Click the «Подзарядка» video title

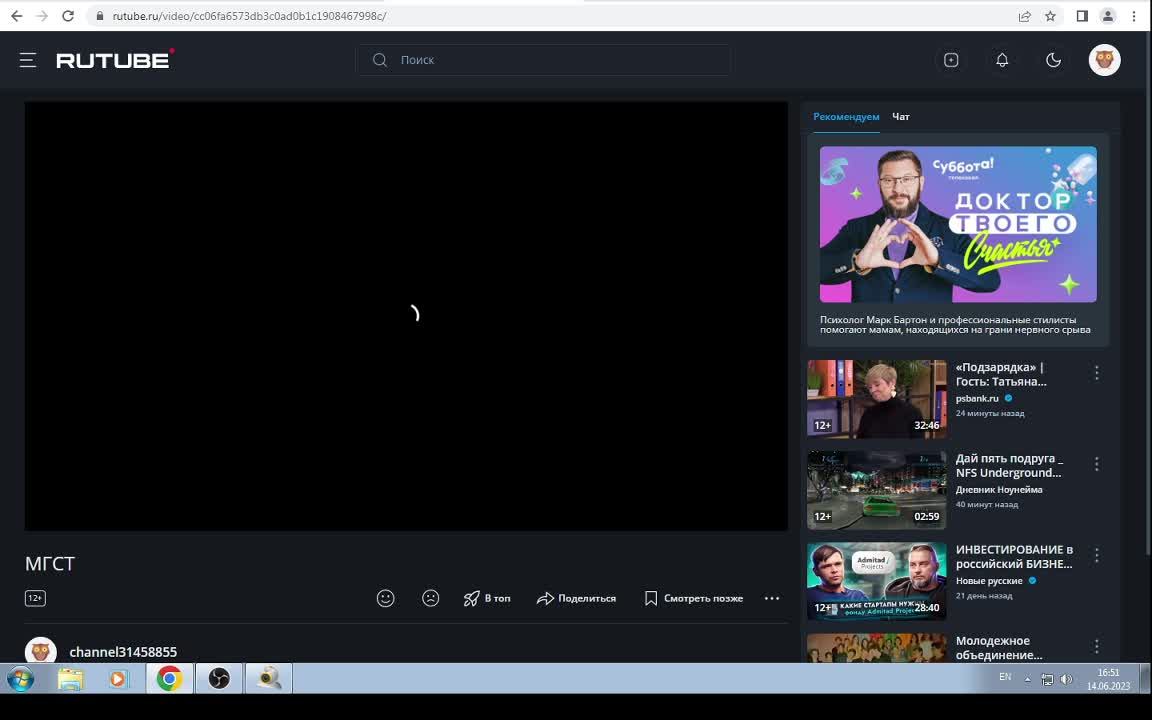coord(1001,374)
